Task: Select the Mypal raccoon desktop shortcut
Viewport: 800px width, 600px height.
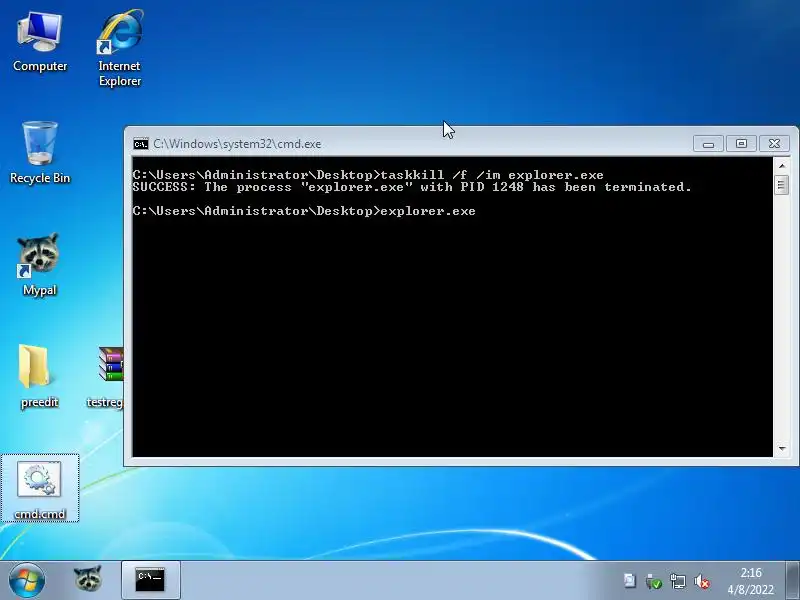Action: pos(39,264)
